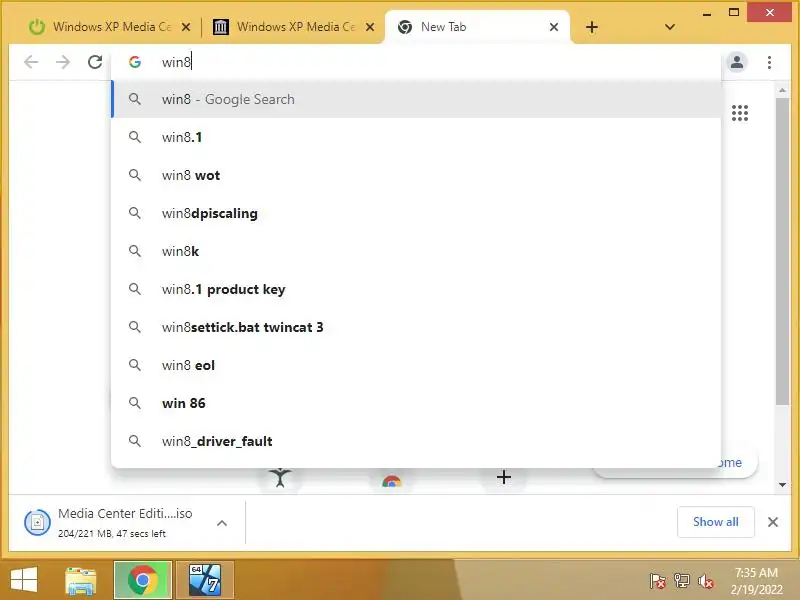Click the browser forward arrow
This screenshot has width=800, height=600.
(63, 62)
